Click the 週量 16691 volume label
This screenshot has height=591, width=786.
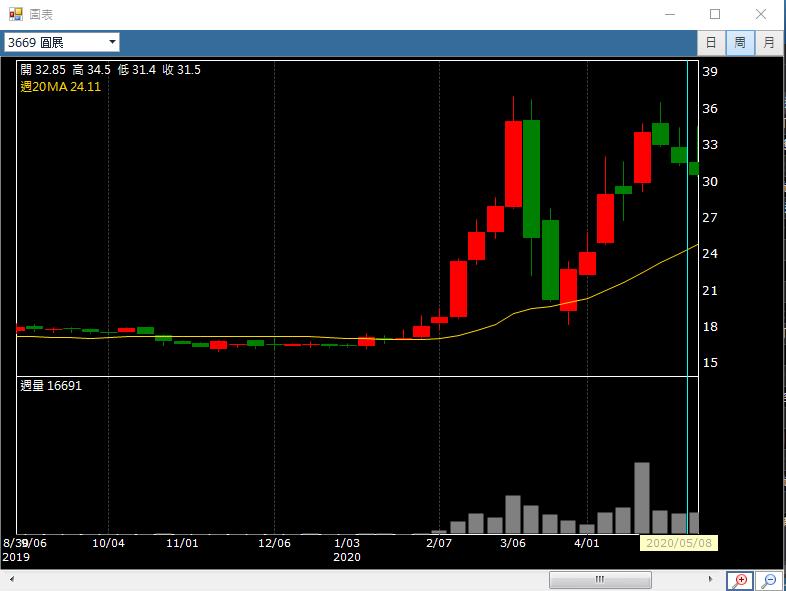click(x=51, y=385)
